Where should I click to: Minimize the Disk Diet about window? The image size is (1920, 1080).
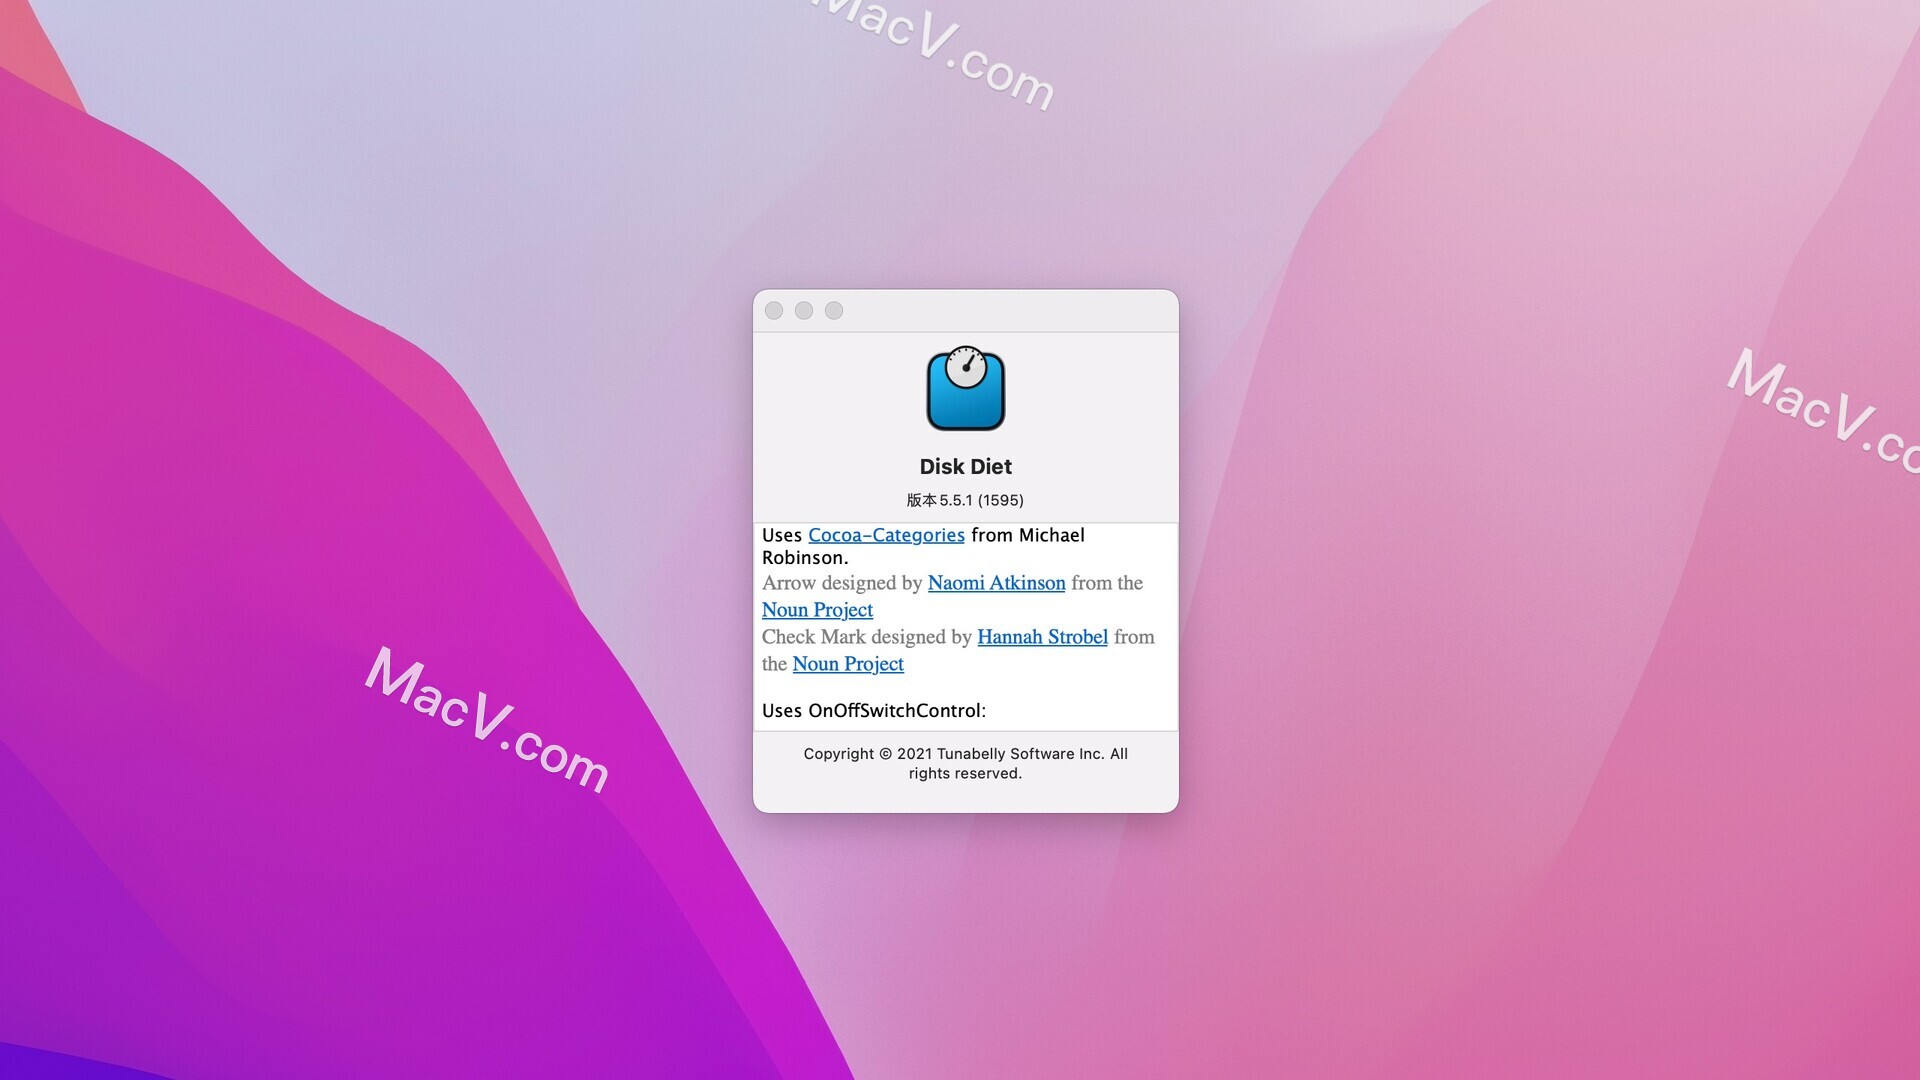(x=804, y=311)
